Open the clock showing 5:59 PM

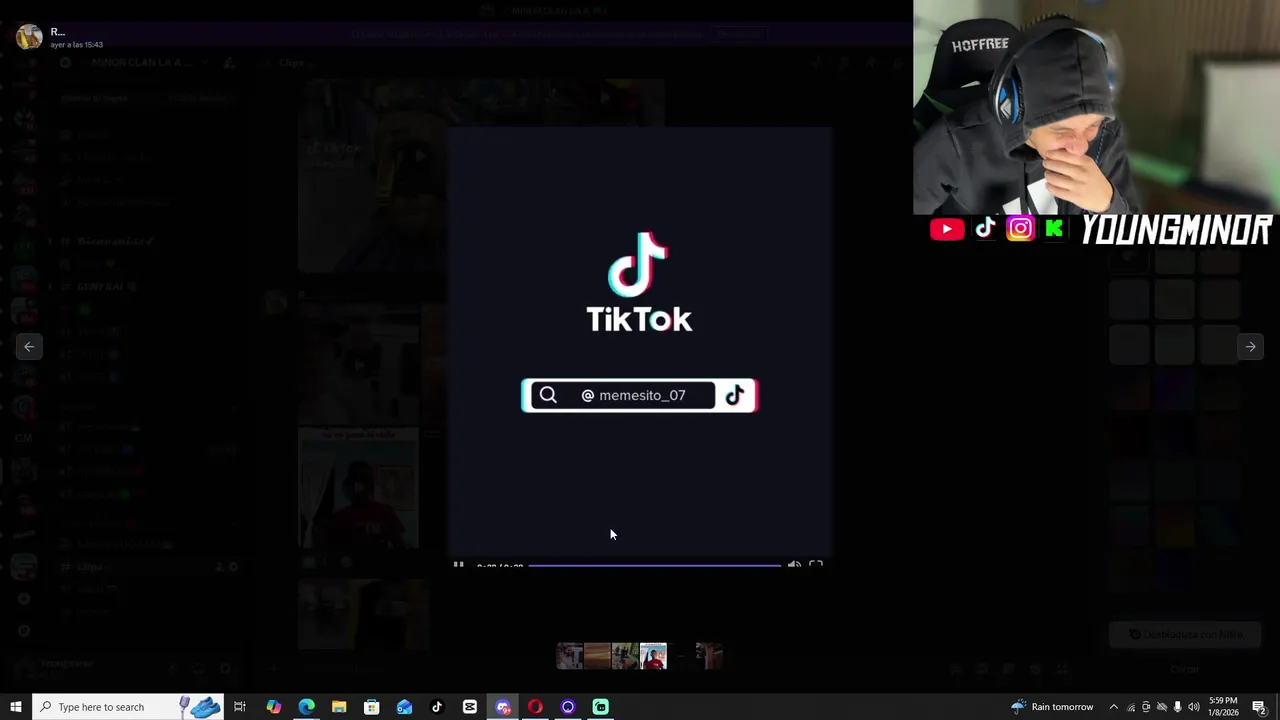(x=1224, y=707)
